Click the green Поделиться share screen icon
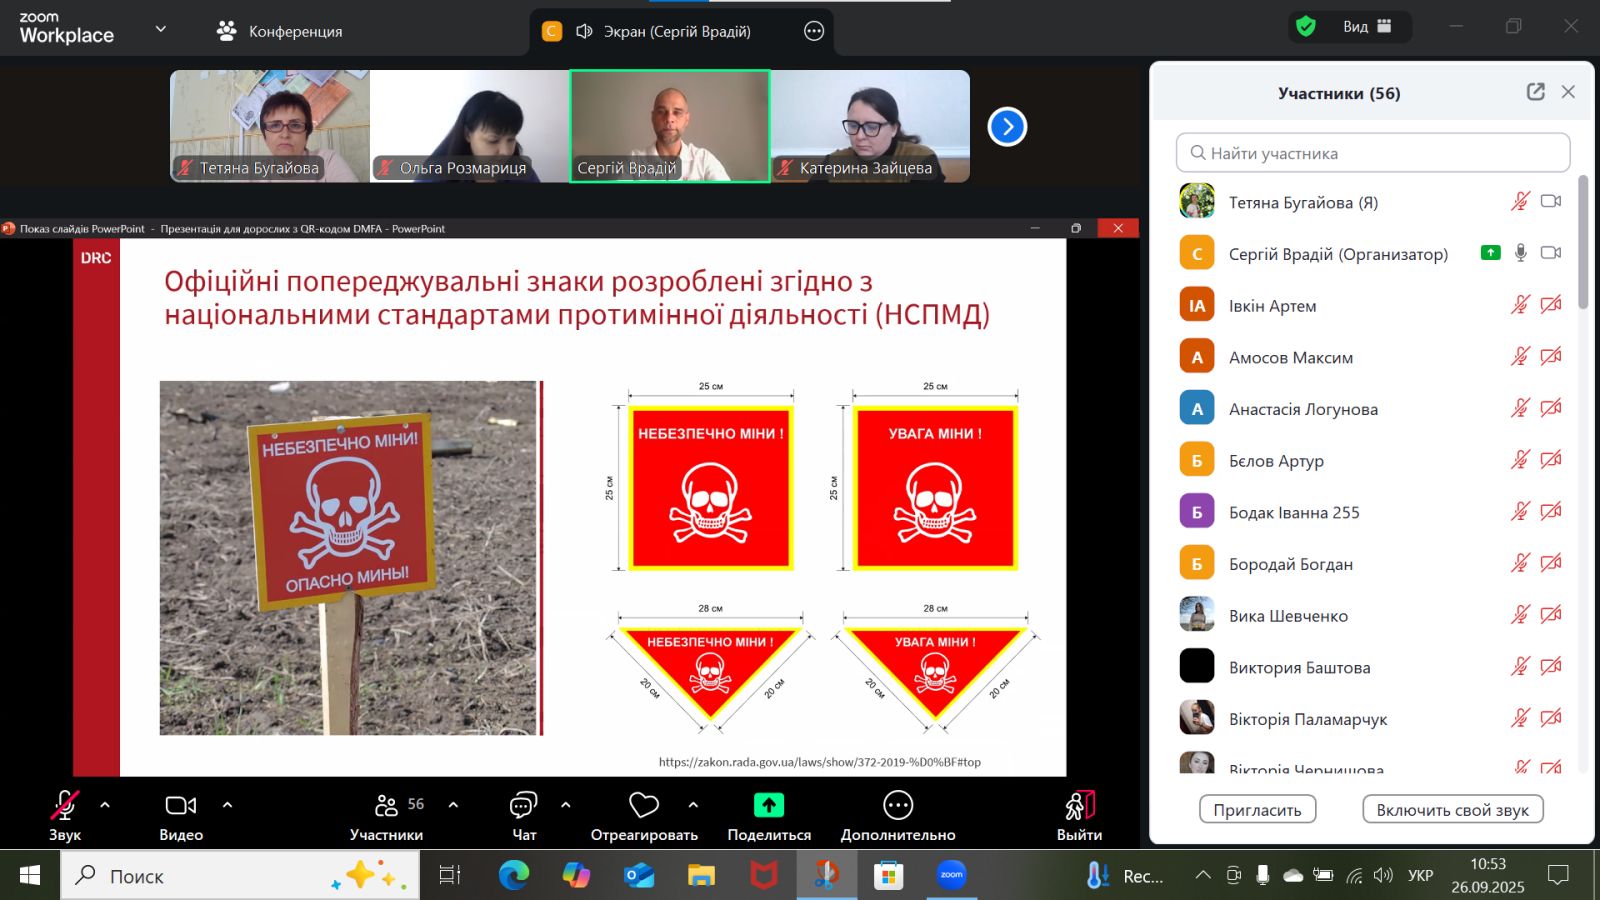This screenshot has width=1600, height=900. (x=768, y=806)
